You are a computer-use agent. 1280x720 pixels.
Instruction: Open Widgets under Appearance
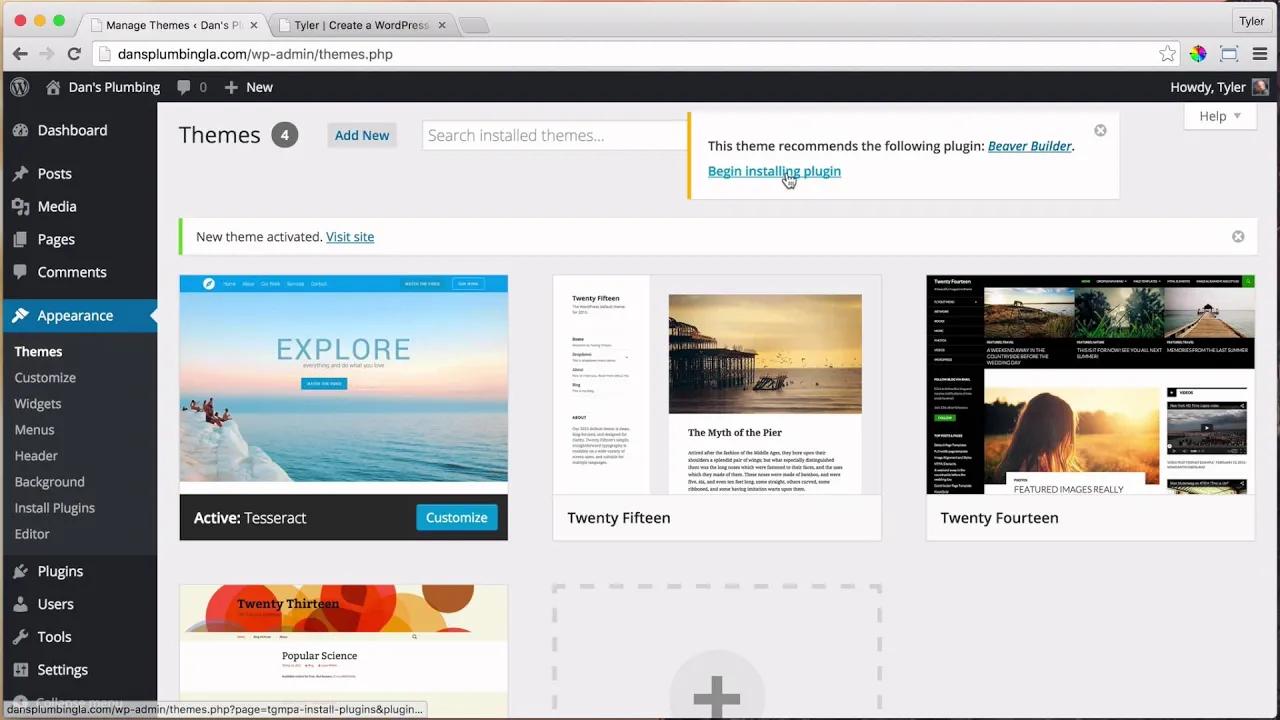38,404
